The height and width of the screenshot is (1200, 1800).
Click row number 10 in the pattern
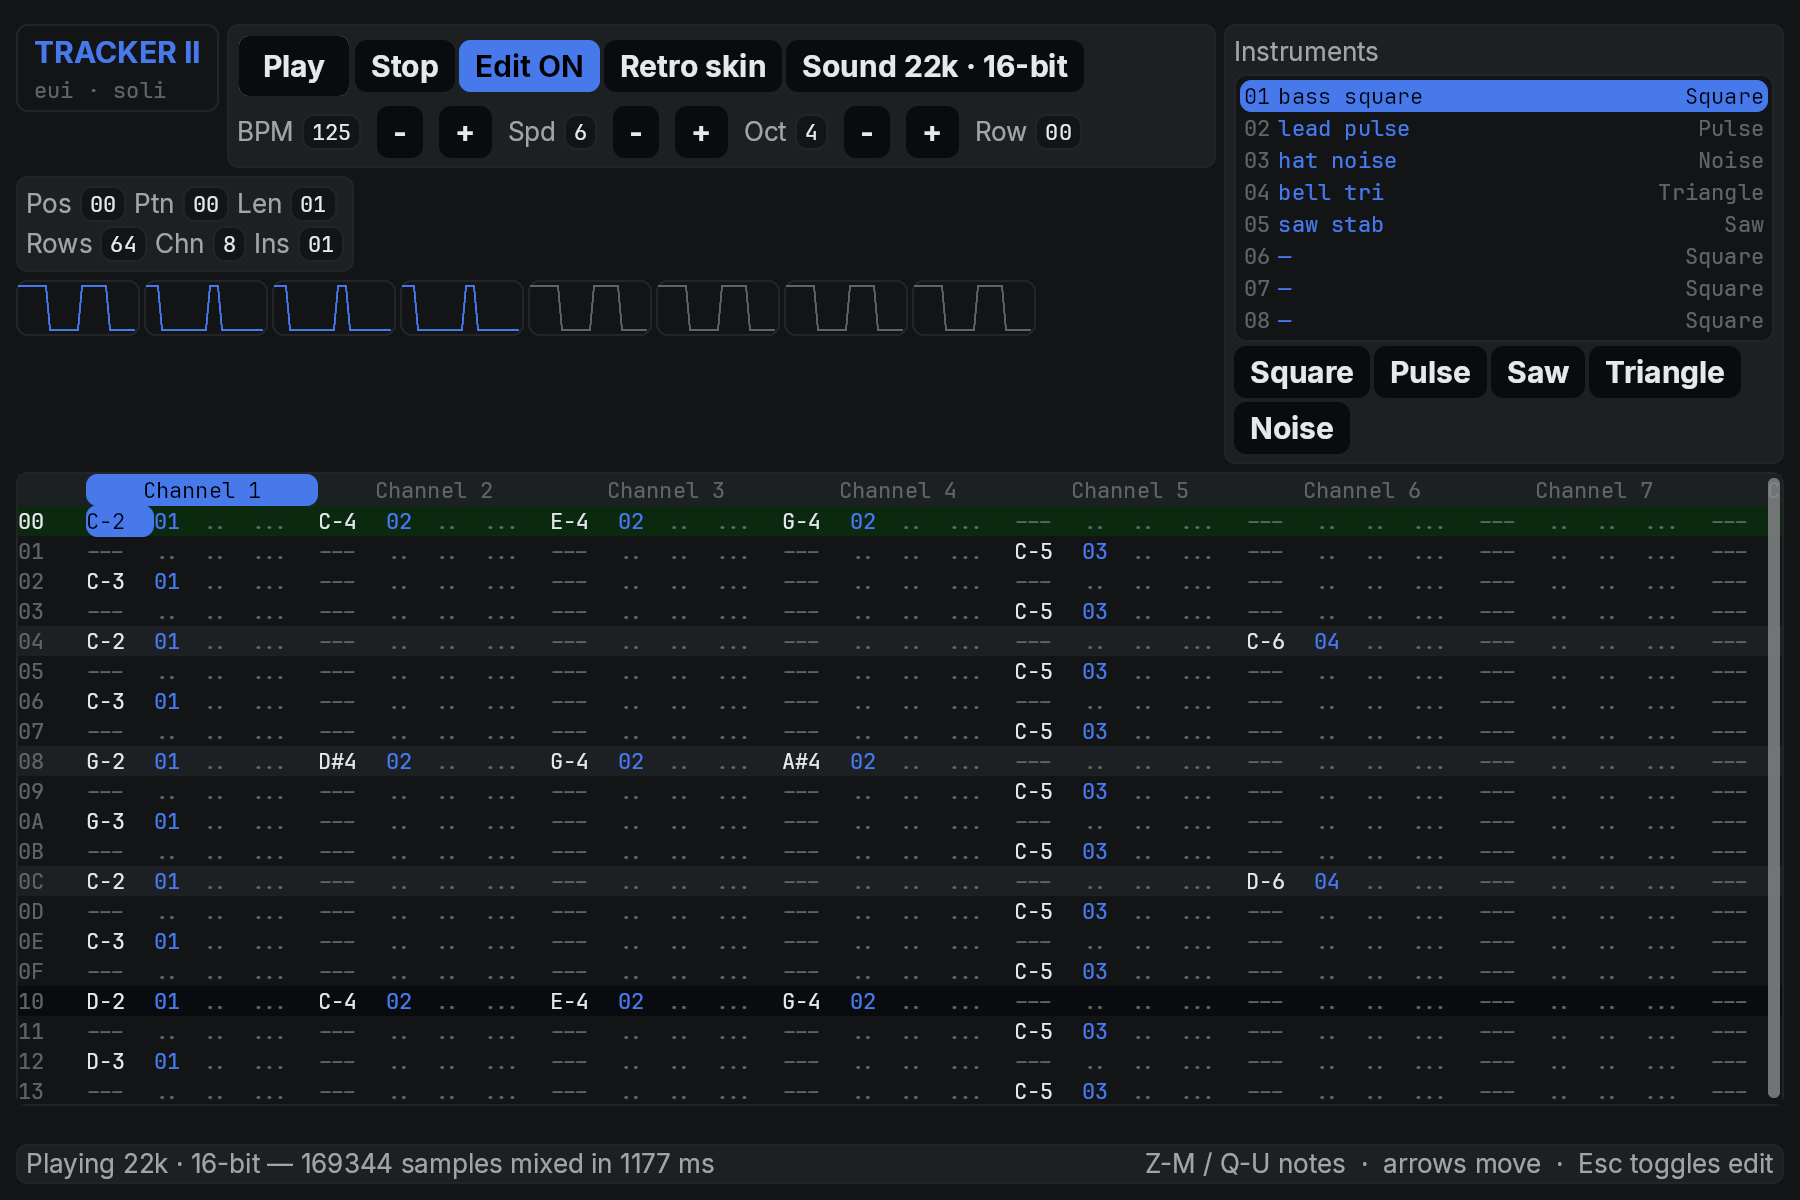click(31, 1001)
